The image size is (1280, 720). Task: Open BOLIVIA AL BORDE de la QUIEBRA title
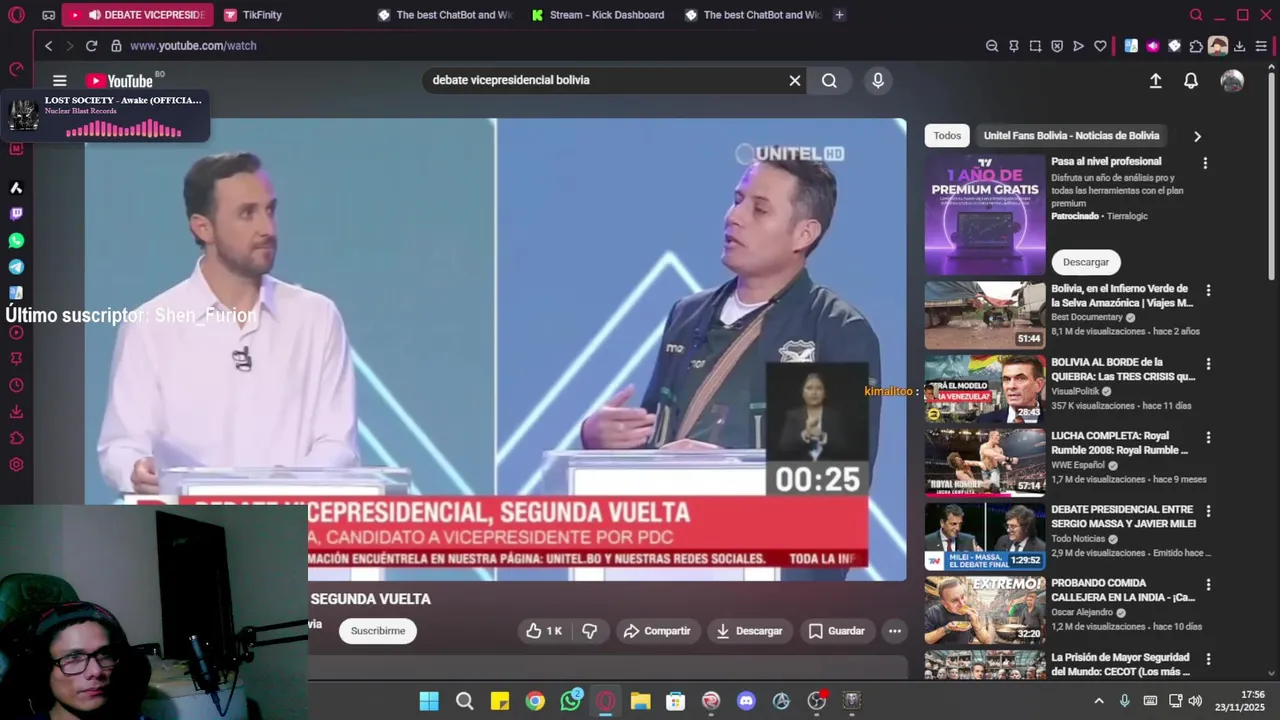(1123, 369)
